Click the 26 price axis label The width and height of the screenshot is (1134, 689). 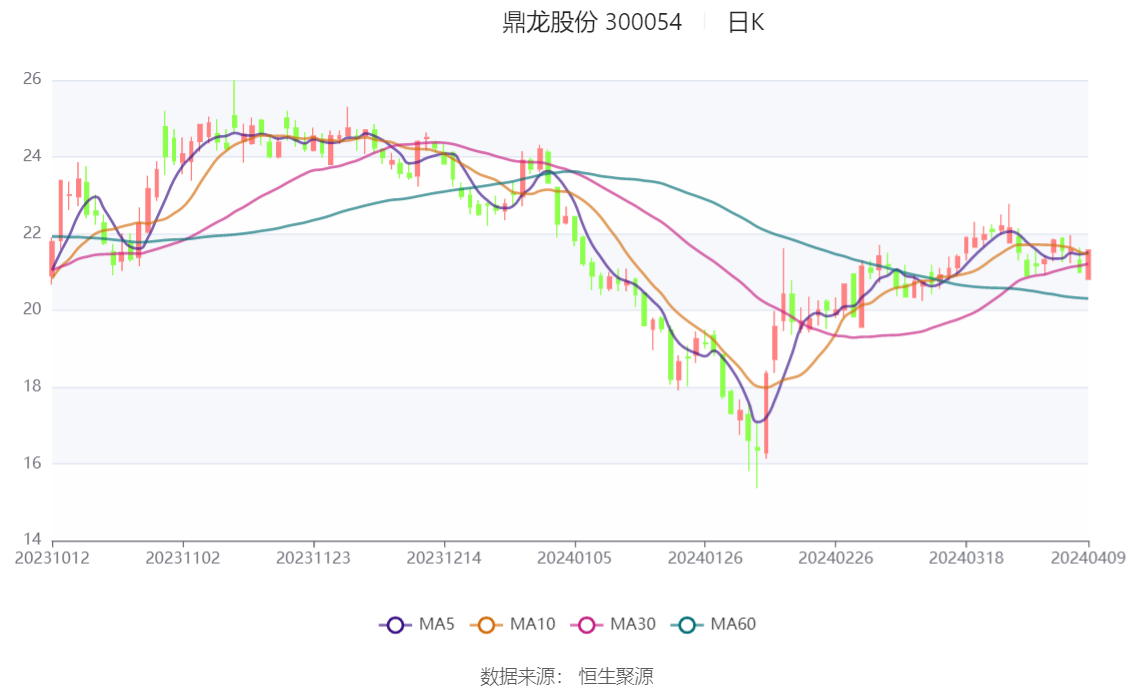tap(32, 79)
